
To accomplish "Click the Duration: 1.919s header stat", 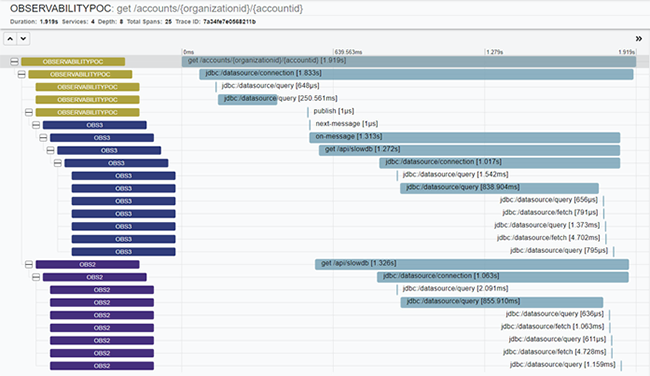I will point(34,22).
